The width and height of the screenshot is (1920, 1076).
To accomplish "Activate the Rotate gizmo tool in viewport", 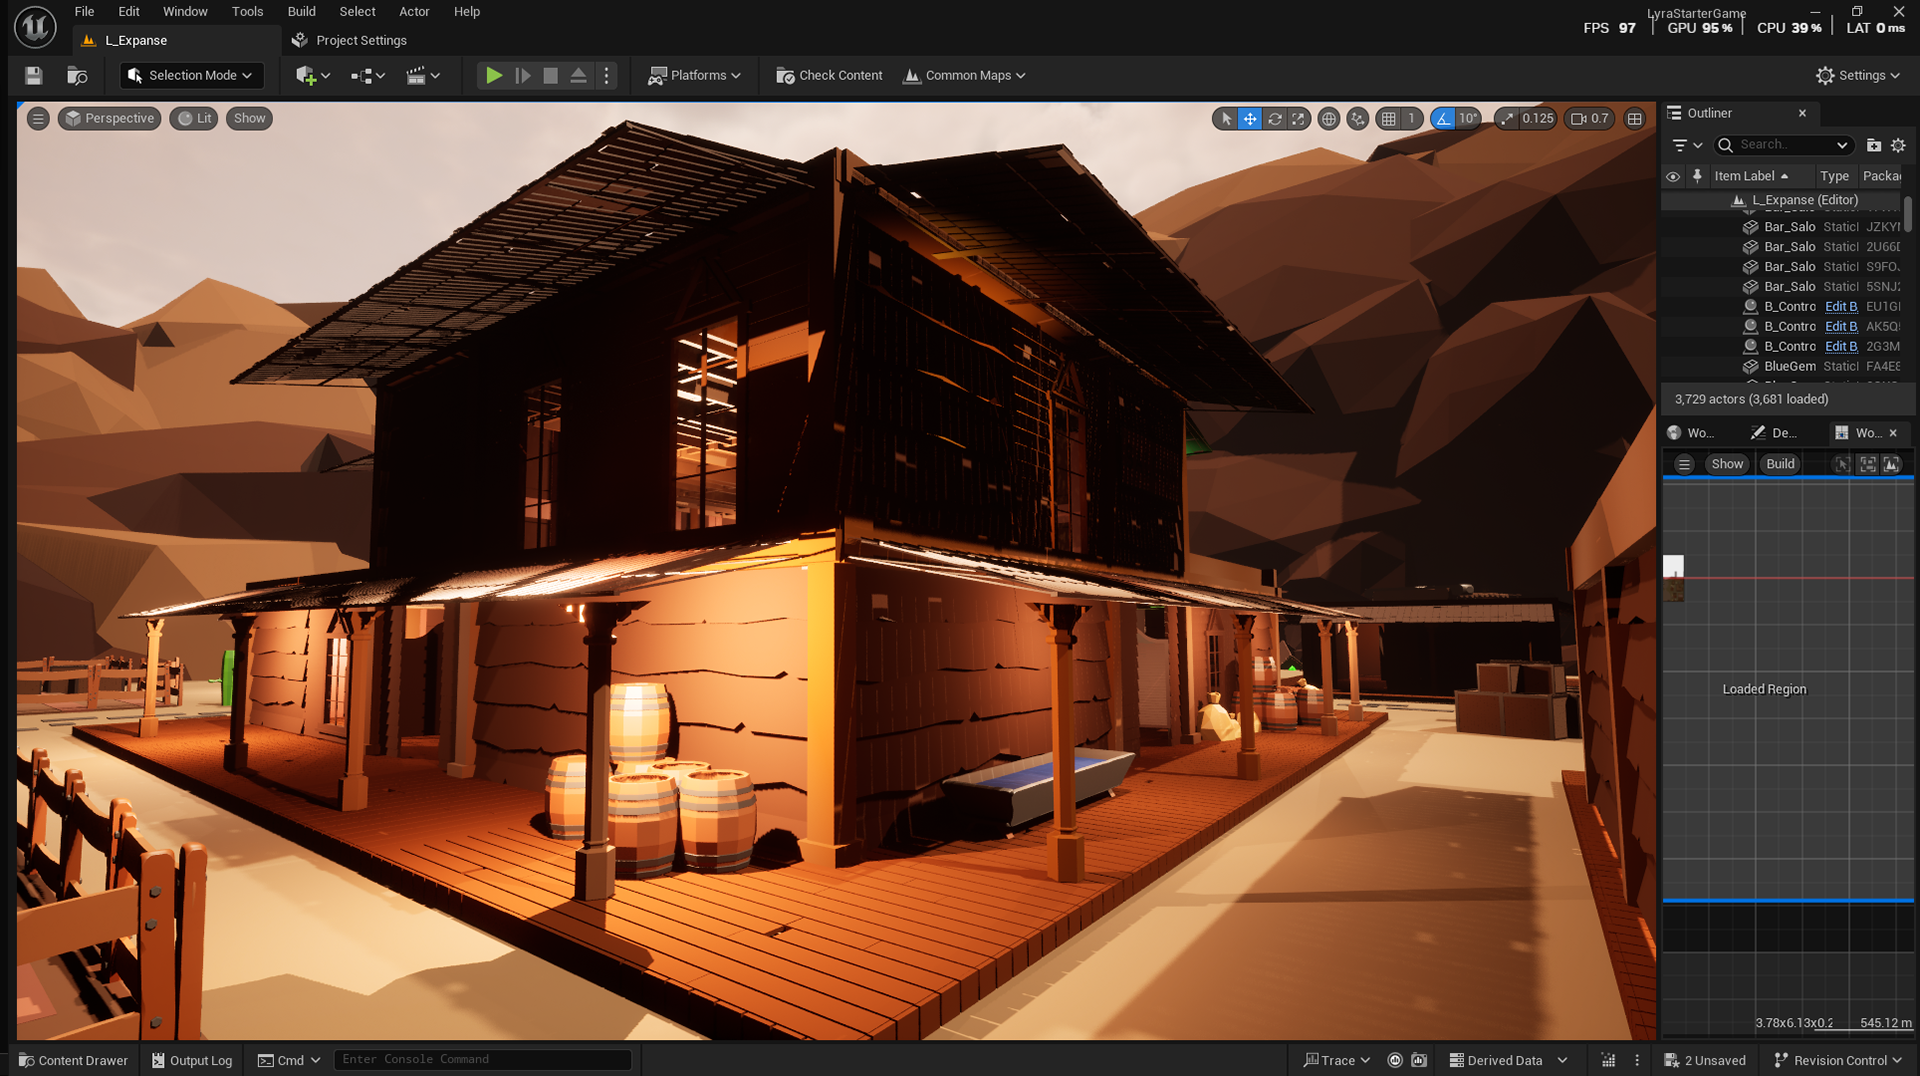I will pyautogui.click(x=1274, y=119).
